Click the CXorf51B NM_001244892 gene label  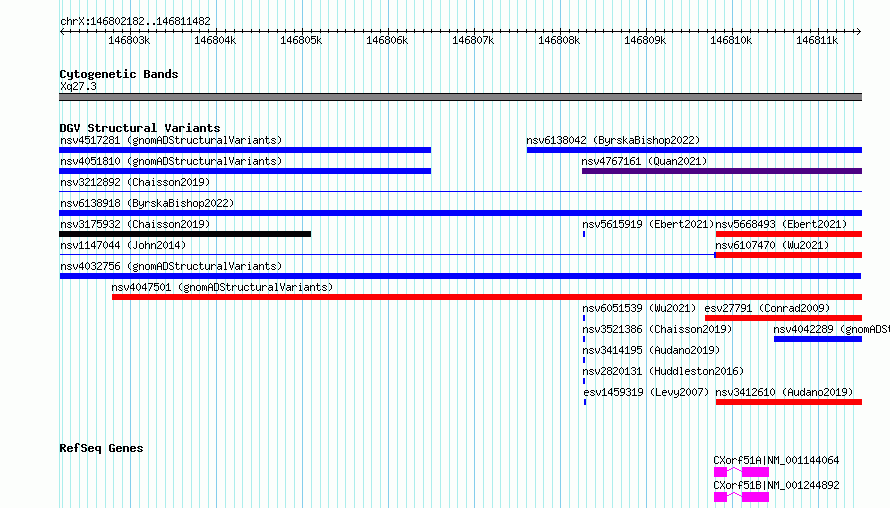776,485
